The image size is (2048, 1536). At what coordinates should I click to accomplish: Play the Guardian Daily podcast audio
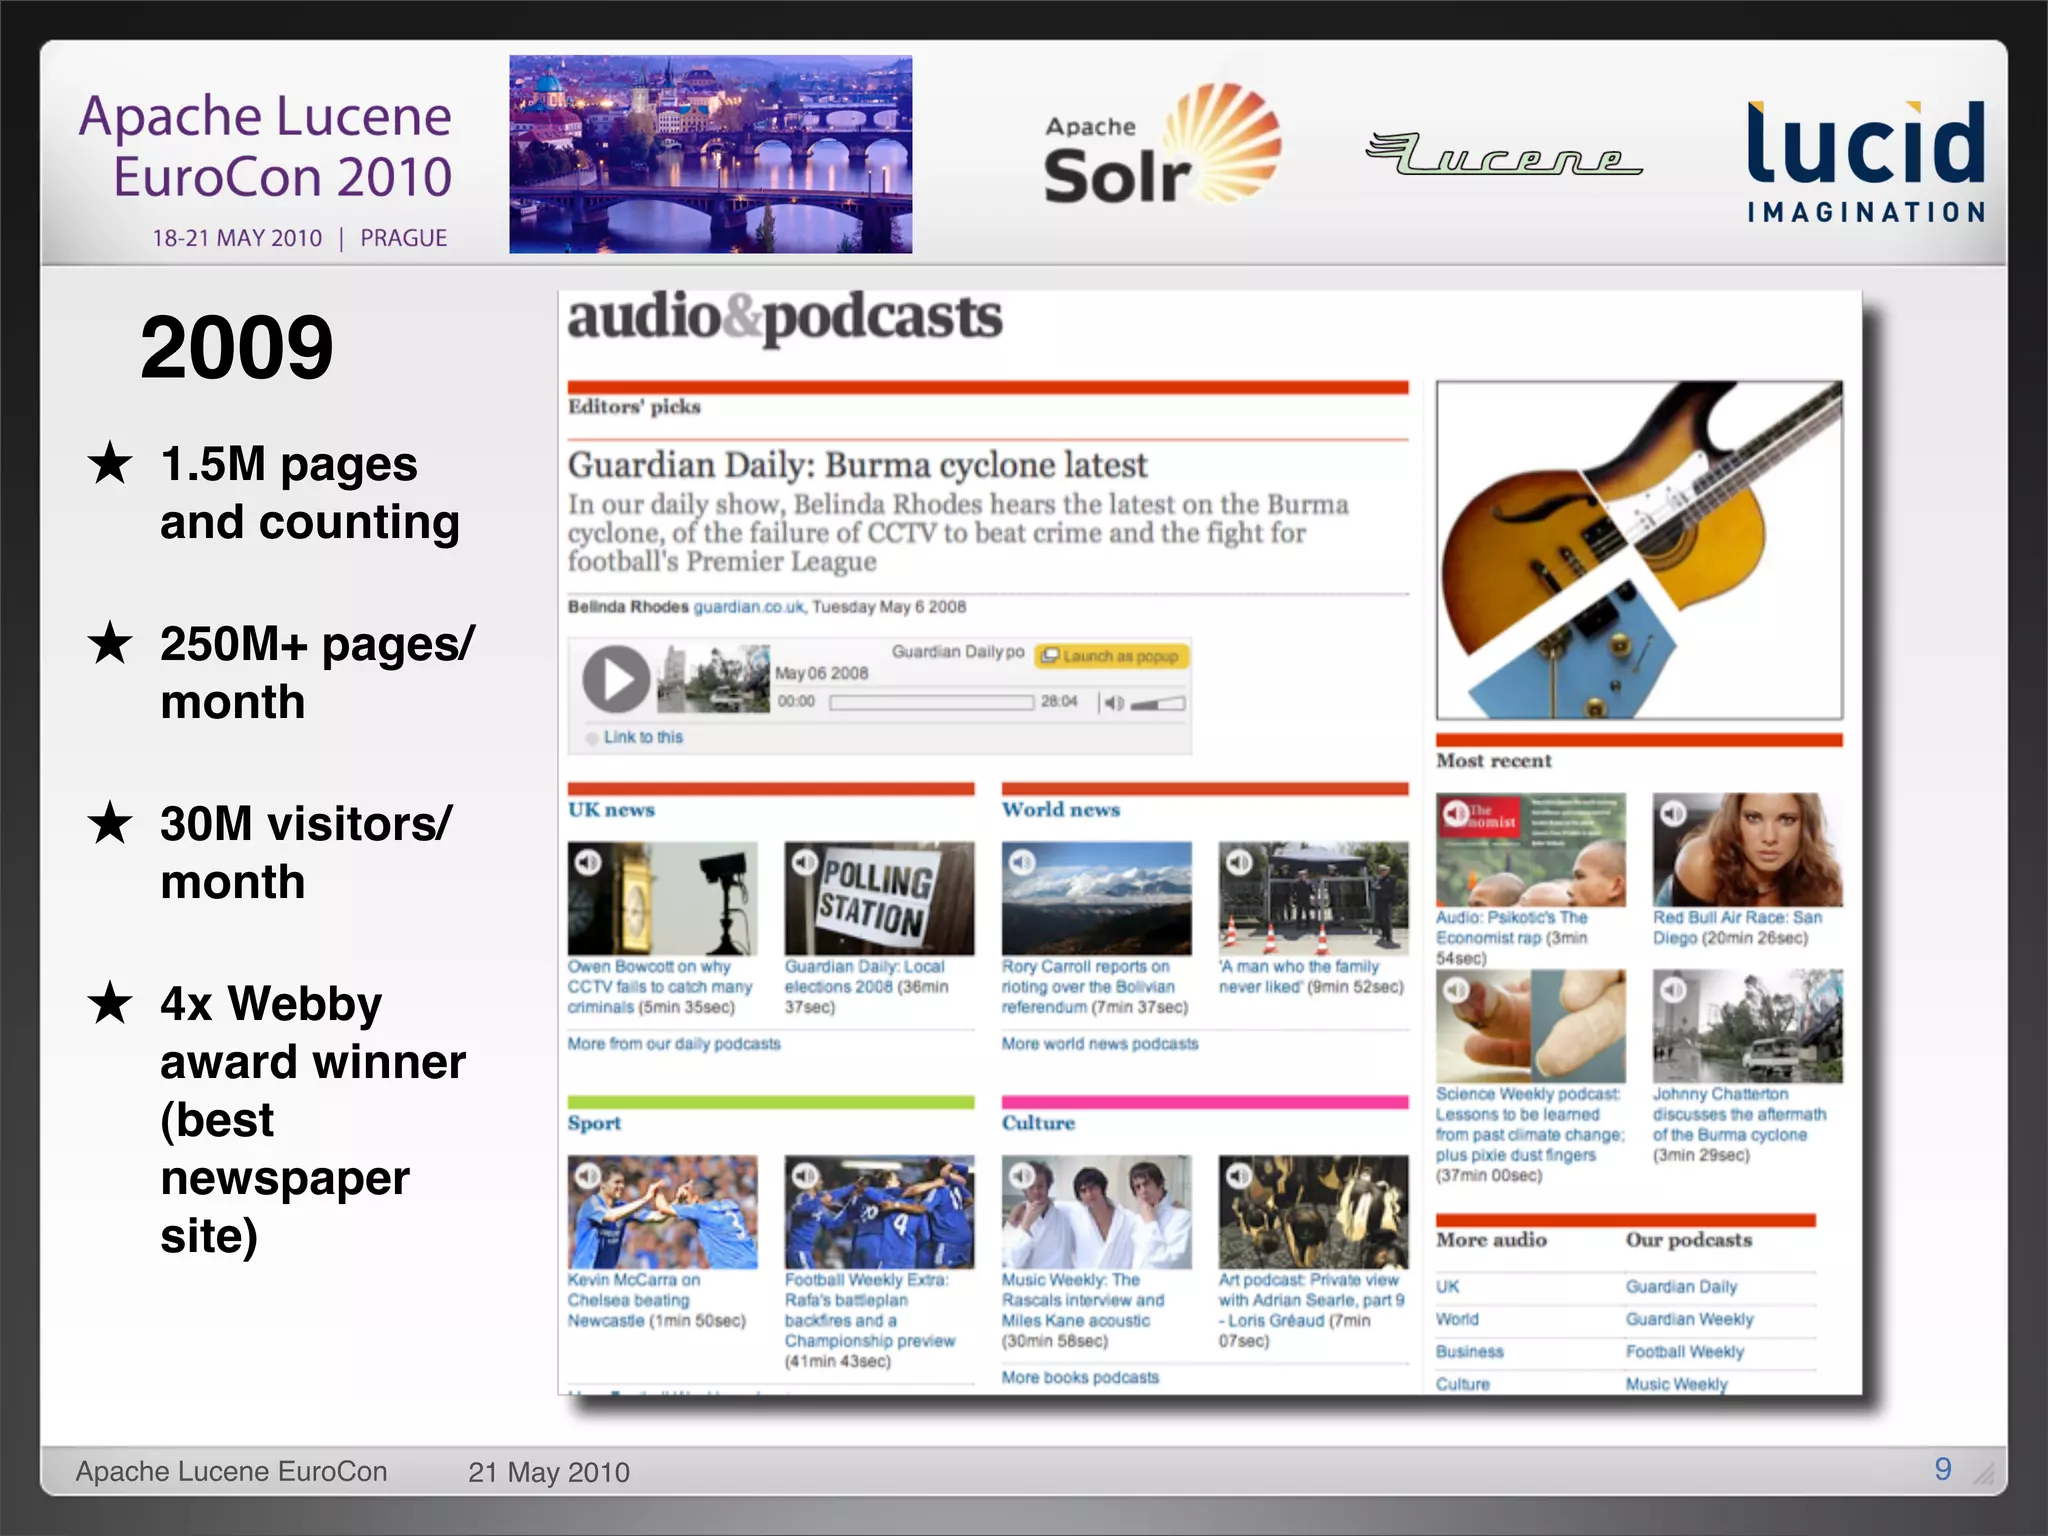616,679
